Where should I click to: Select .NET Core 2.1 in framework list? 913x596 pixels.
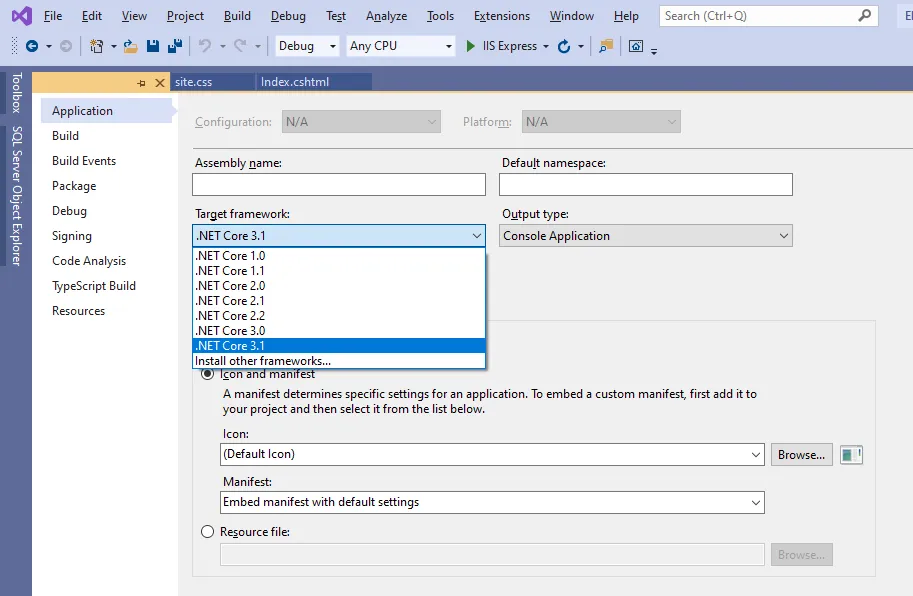click(x=339, y=301)
